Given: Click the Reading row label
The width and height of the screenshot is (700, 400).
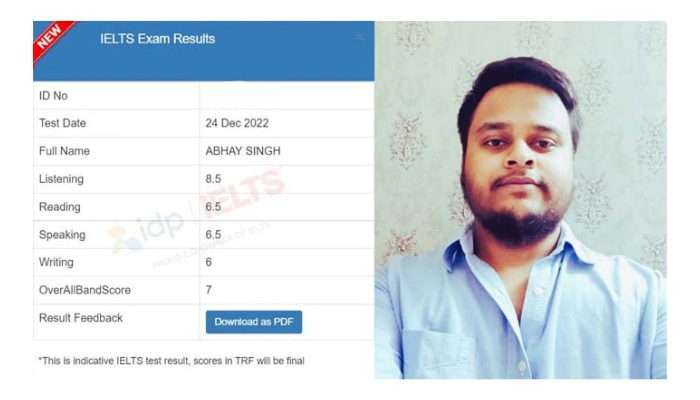Looking at the screenshot, I should pos(60,207).
